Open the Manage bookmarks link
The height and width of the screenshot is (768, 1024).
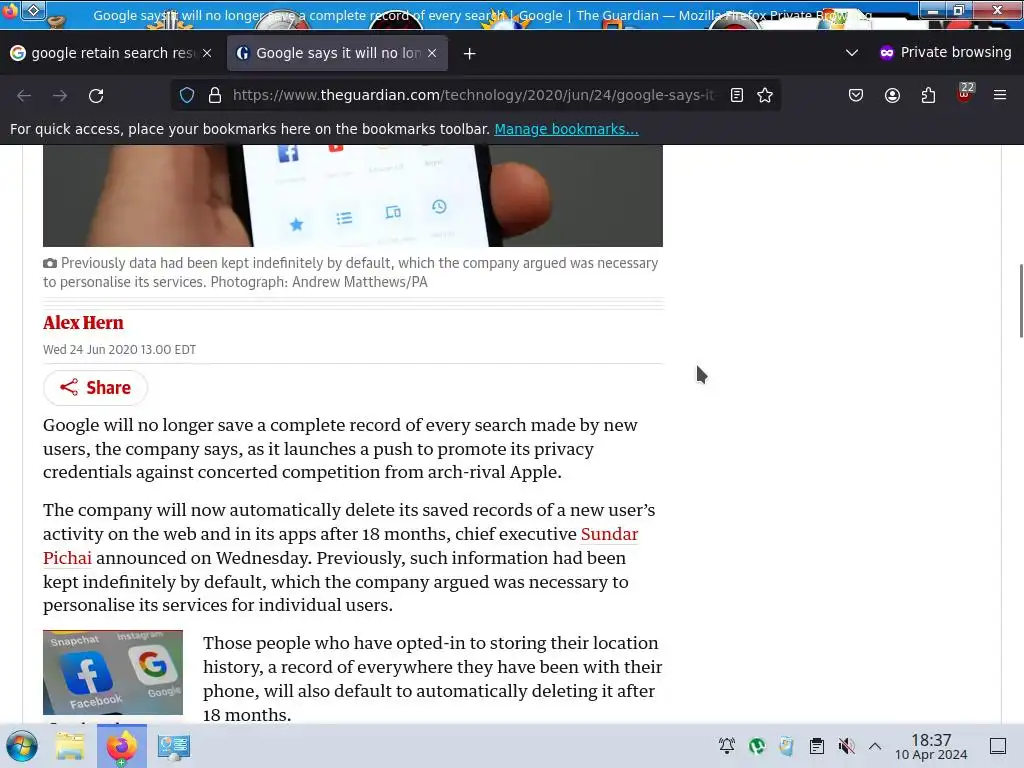tap(566, 129)
